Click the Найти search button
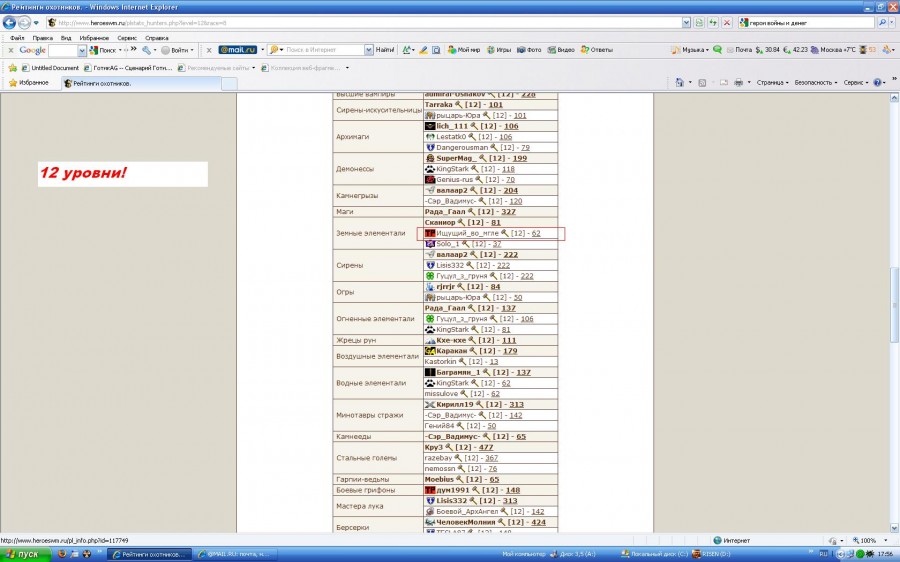The height and width of the screenshot is (562, 900). 385,50
